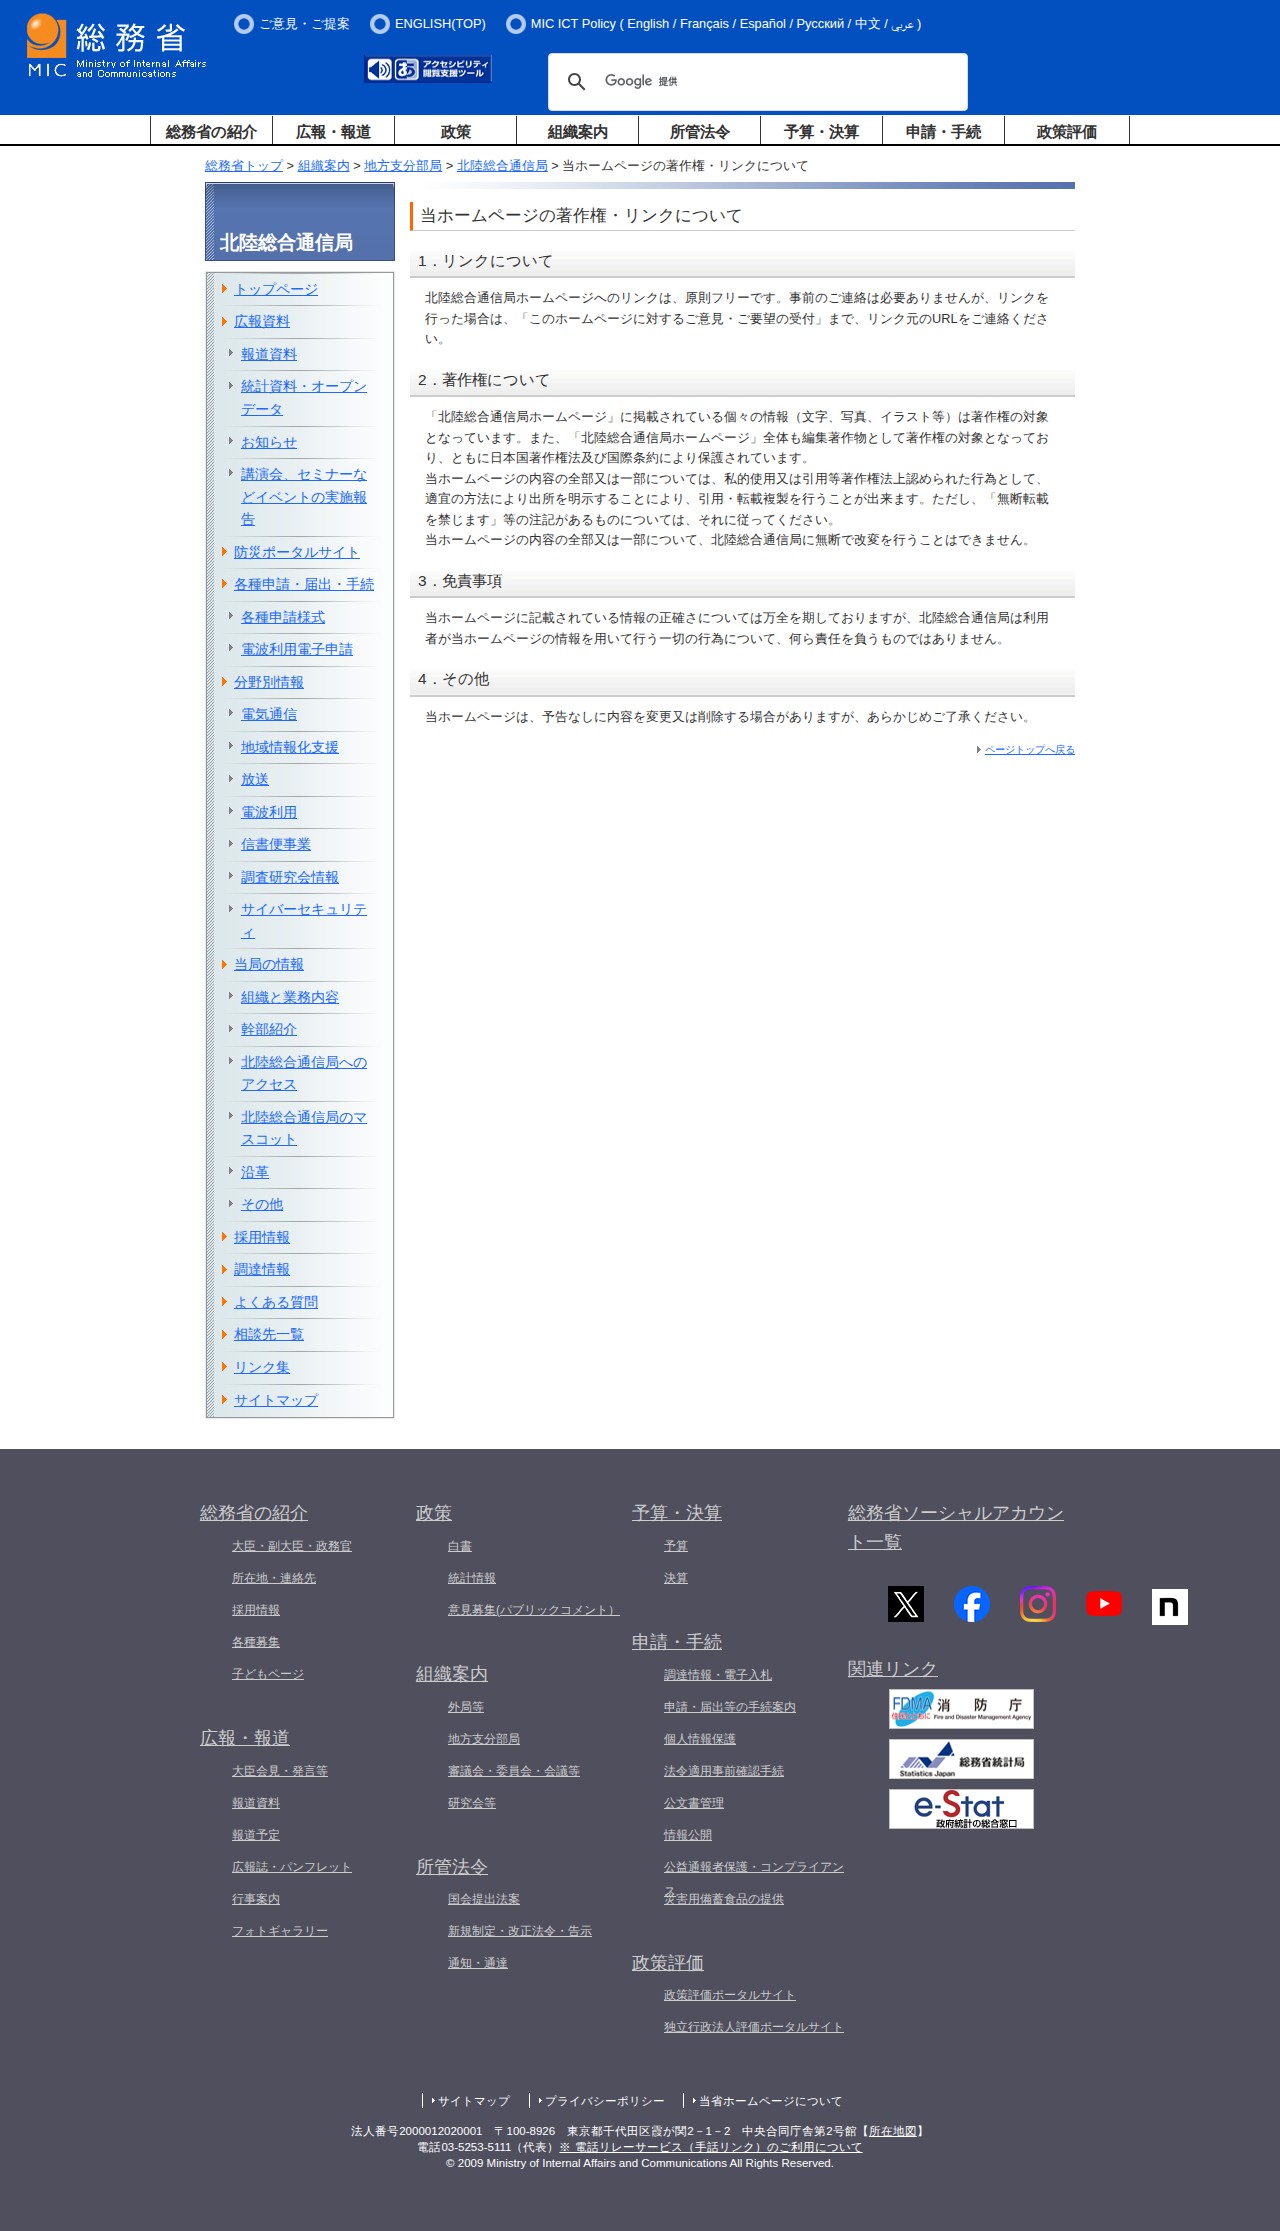Open the 政策 menu in navigation bar
Viewport: 1280px width, 2231px height.
coord(455,131)
